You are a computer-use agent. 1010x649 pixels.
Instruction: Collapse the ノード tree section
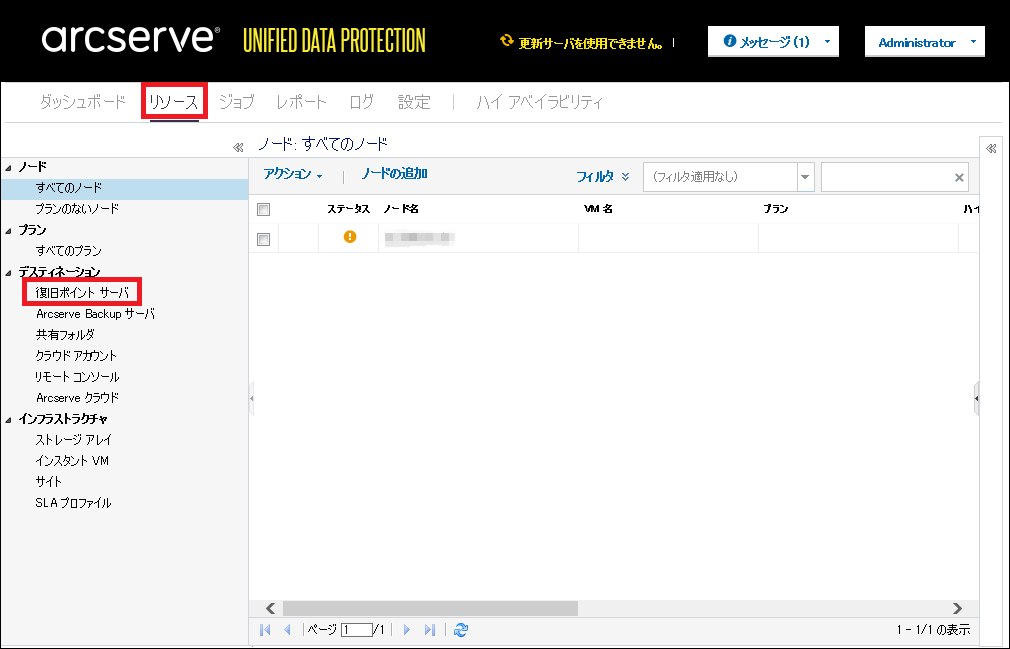coord(8,167)
